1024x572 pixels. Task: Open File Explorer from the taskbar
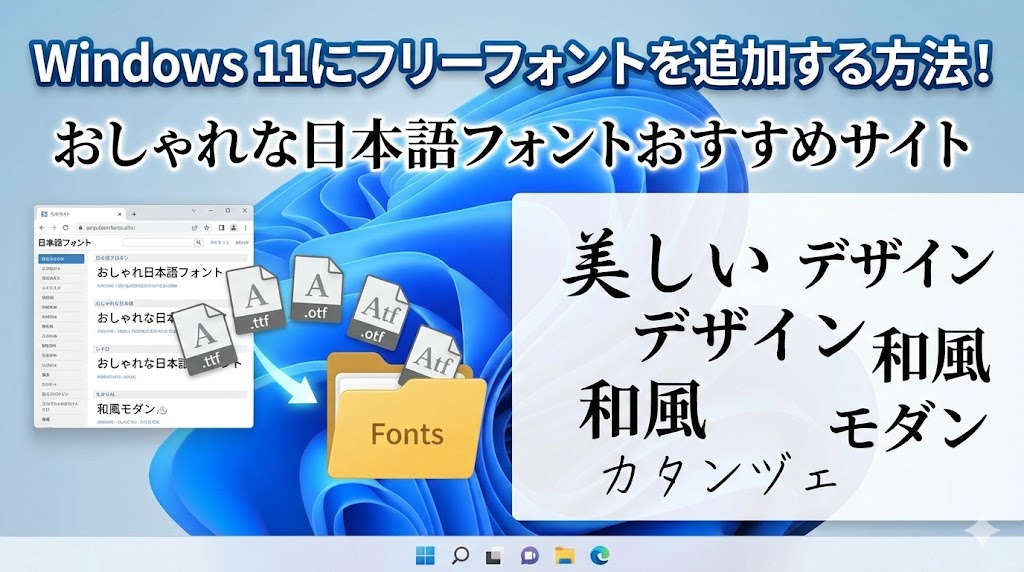pyautogui.click(x=564, y=555)
